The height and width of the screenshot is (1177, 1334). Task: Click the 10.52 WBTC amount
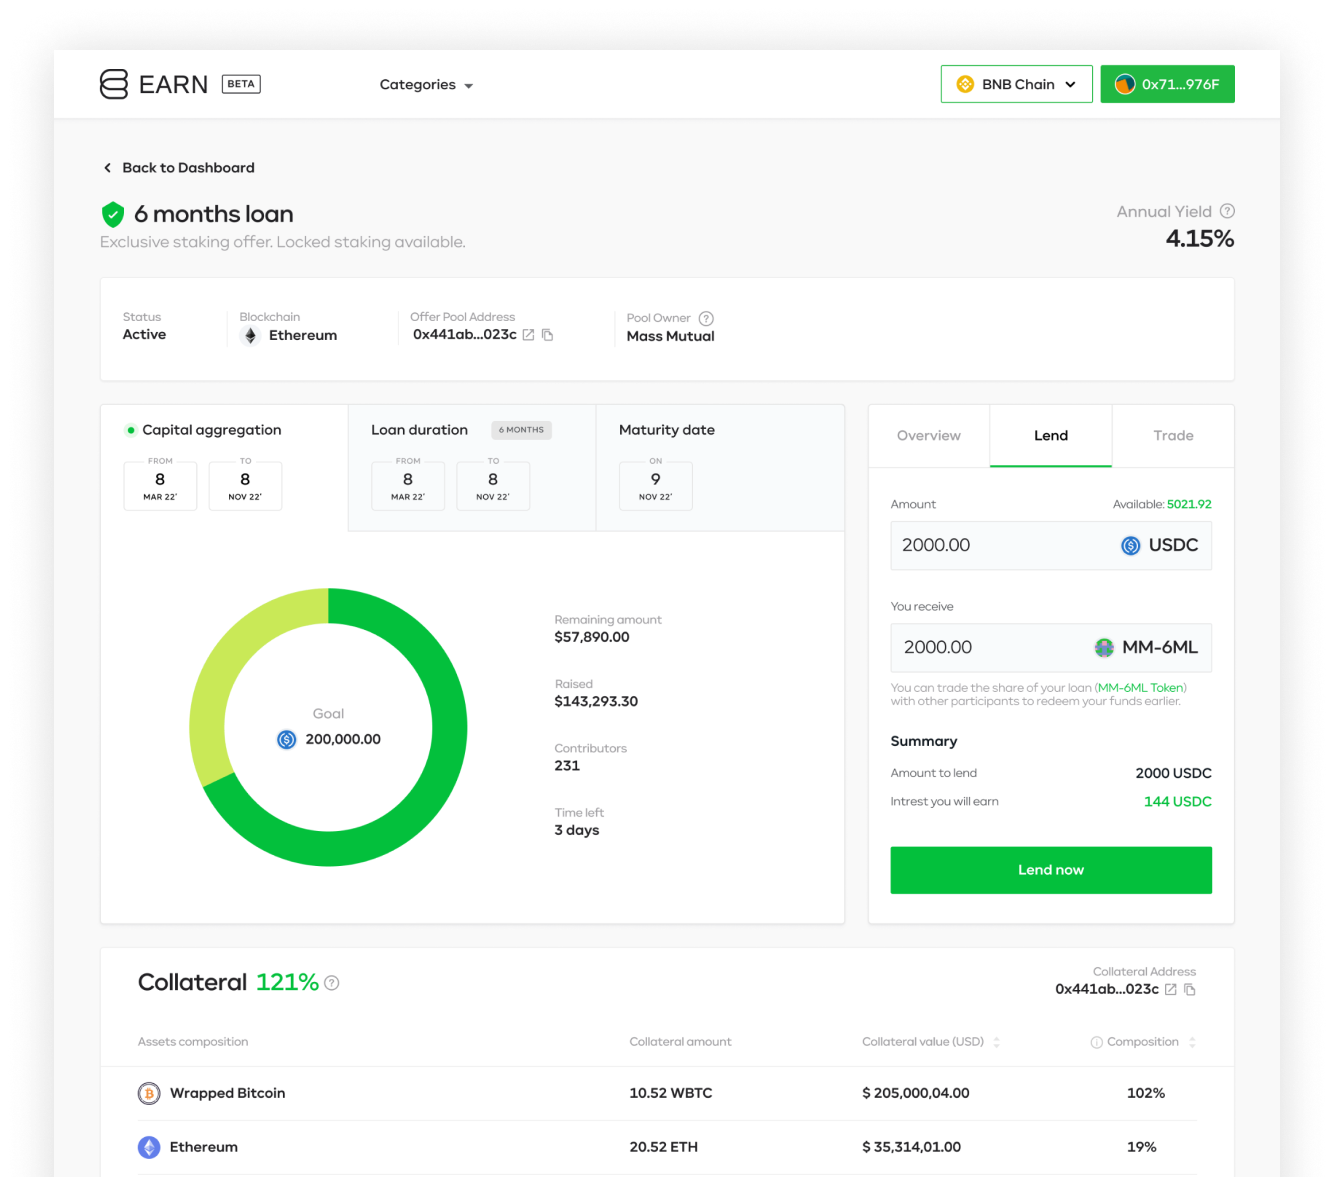671,1093
